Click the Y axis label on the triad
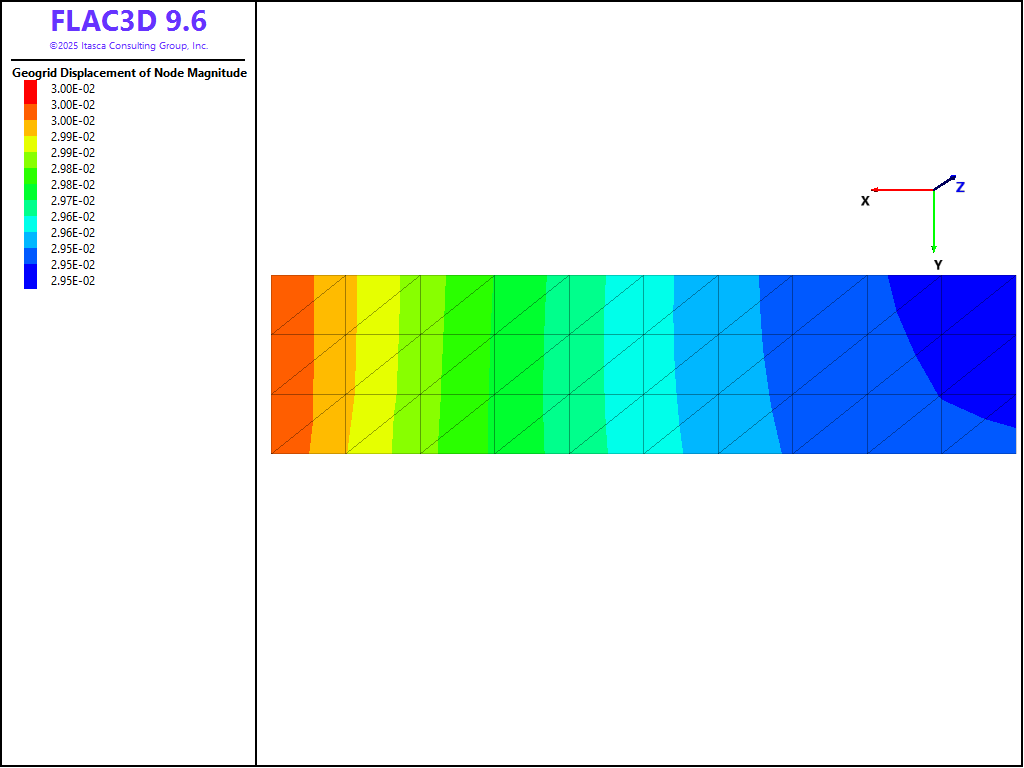1024x768 pixels. [x=938, y=265]
